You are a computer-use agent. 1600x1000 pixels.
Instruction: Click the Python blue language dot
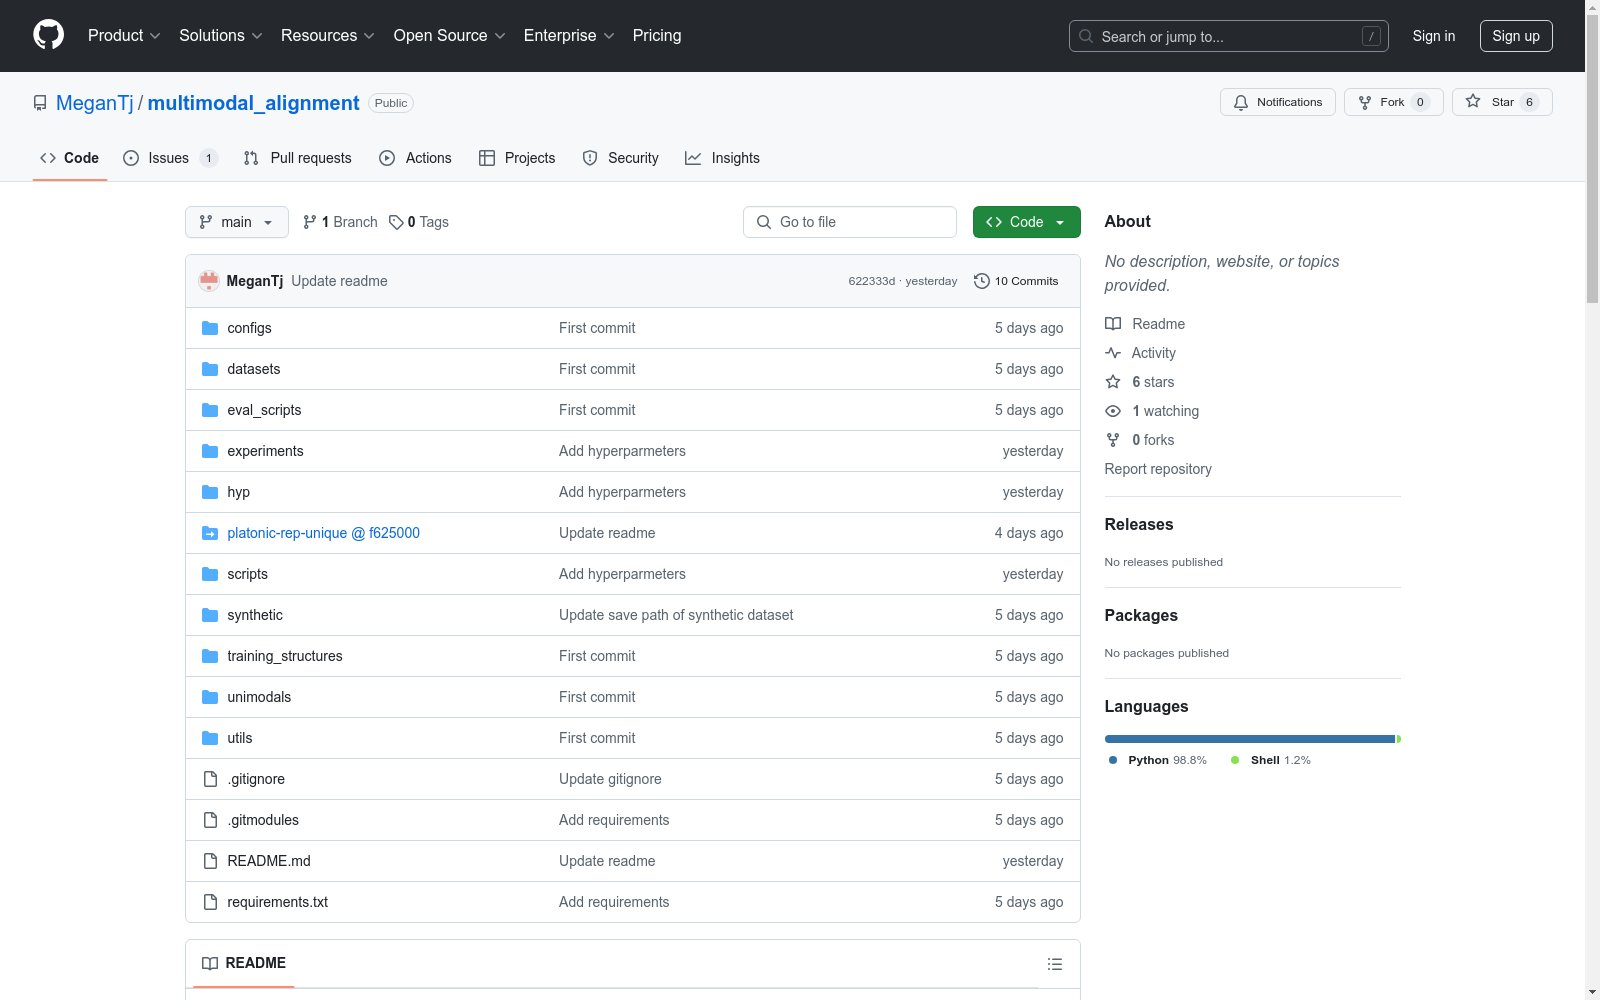pos(1113,760)
